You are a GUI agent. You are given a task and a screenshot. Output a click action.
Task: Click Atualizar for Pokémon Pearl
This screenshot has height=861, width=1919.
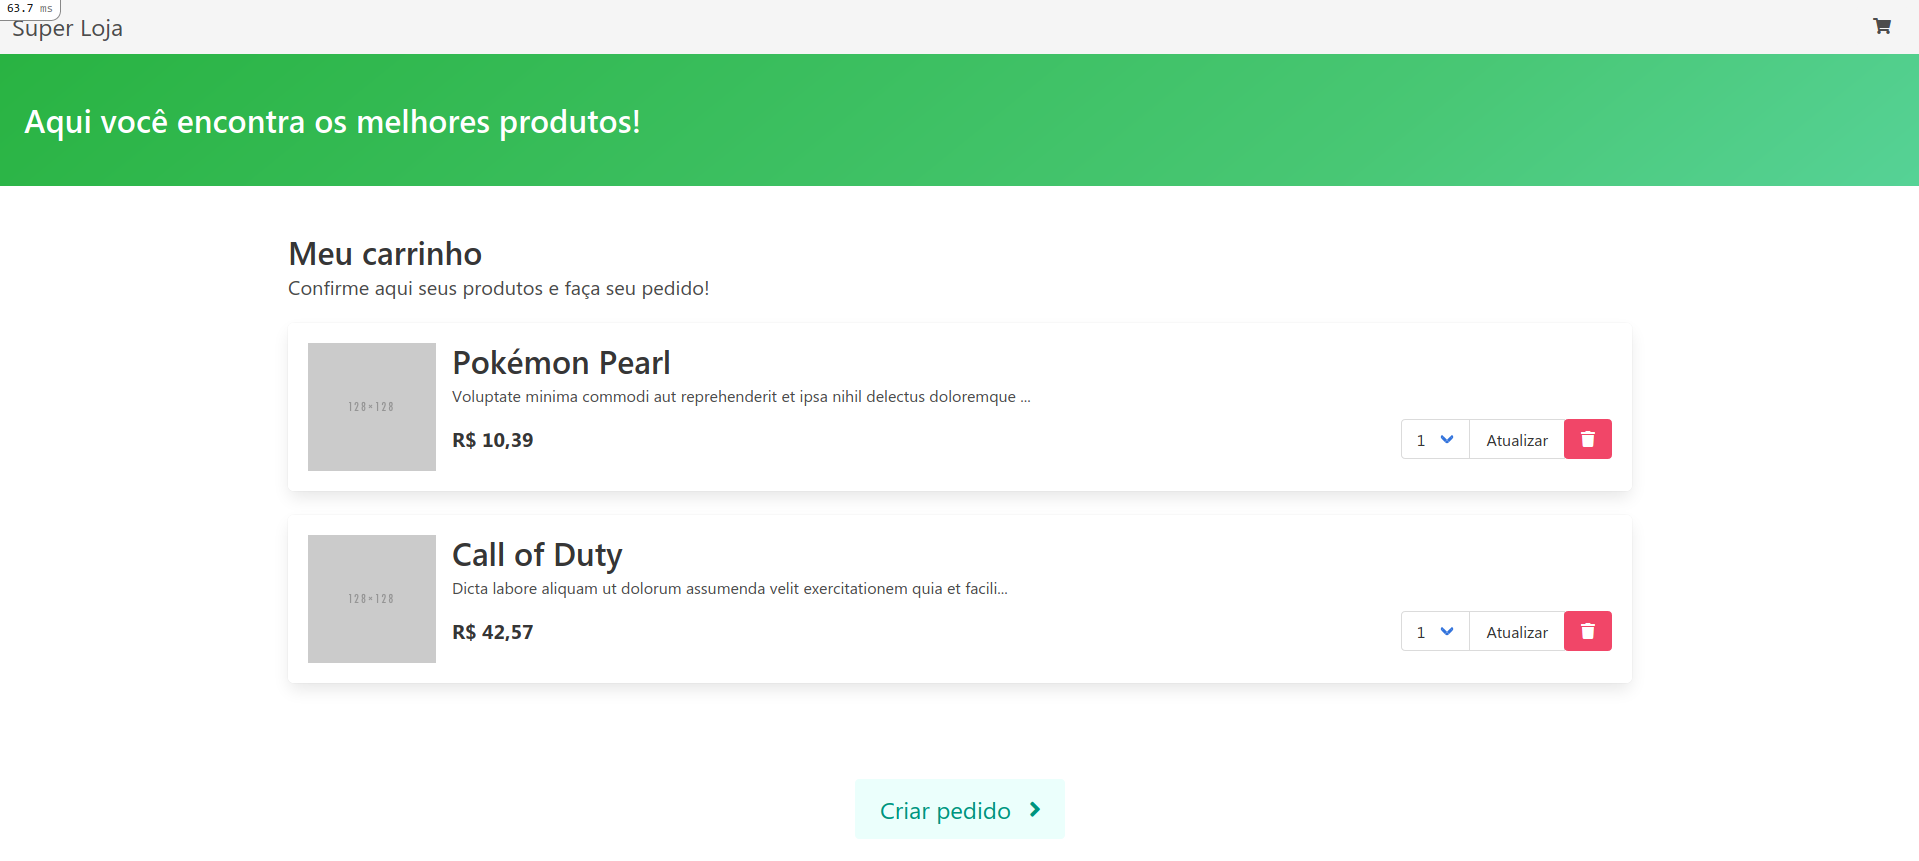click(1516, 439)
